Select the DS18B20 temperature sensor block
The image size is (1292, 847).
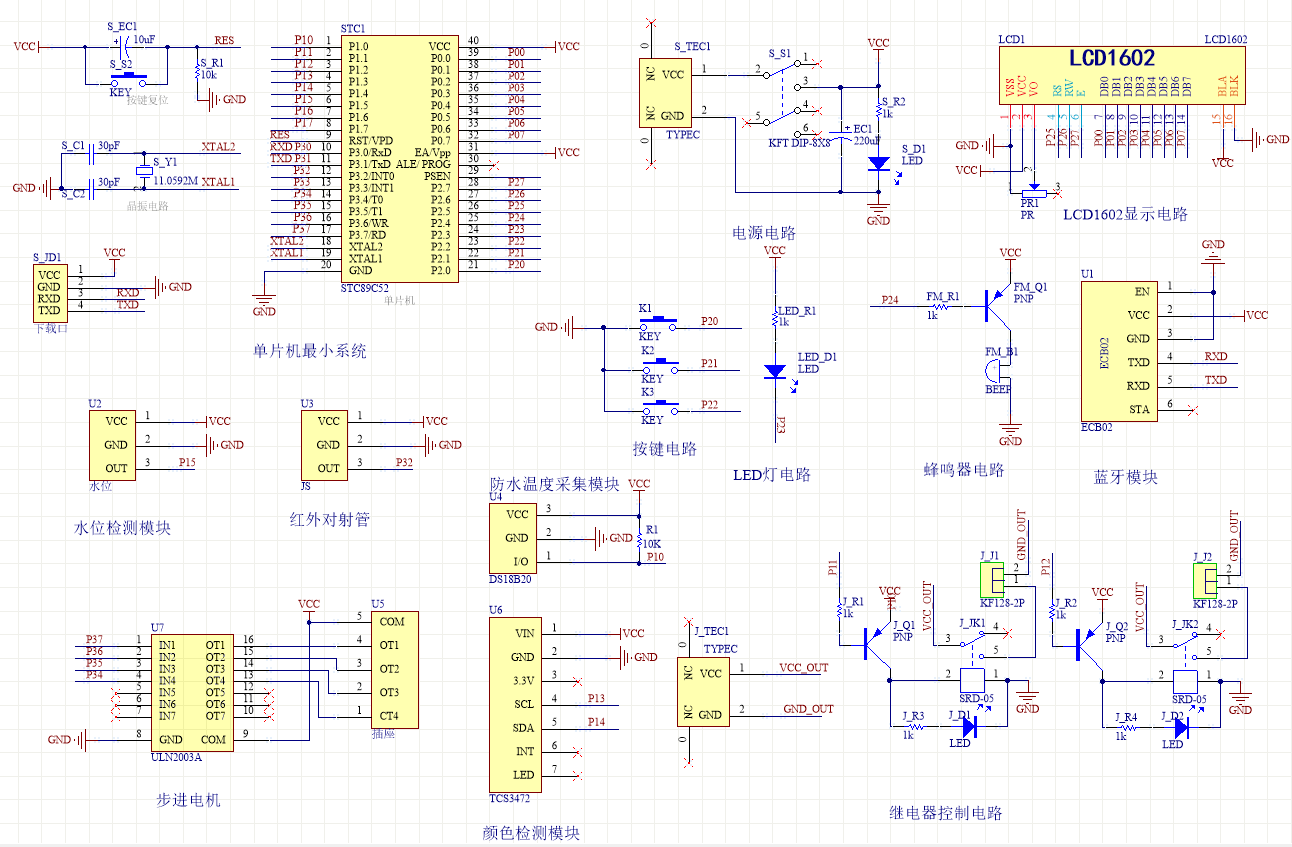pyautogui.click(x=511, y=538)
